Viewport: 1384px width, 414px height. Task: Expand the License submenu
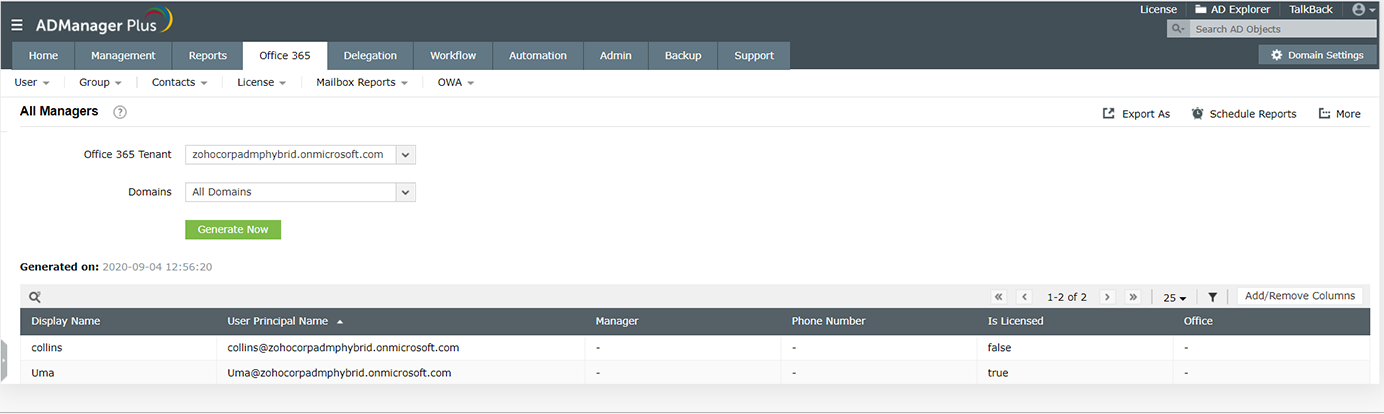[262, 82]
